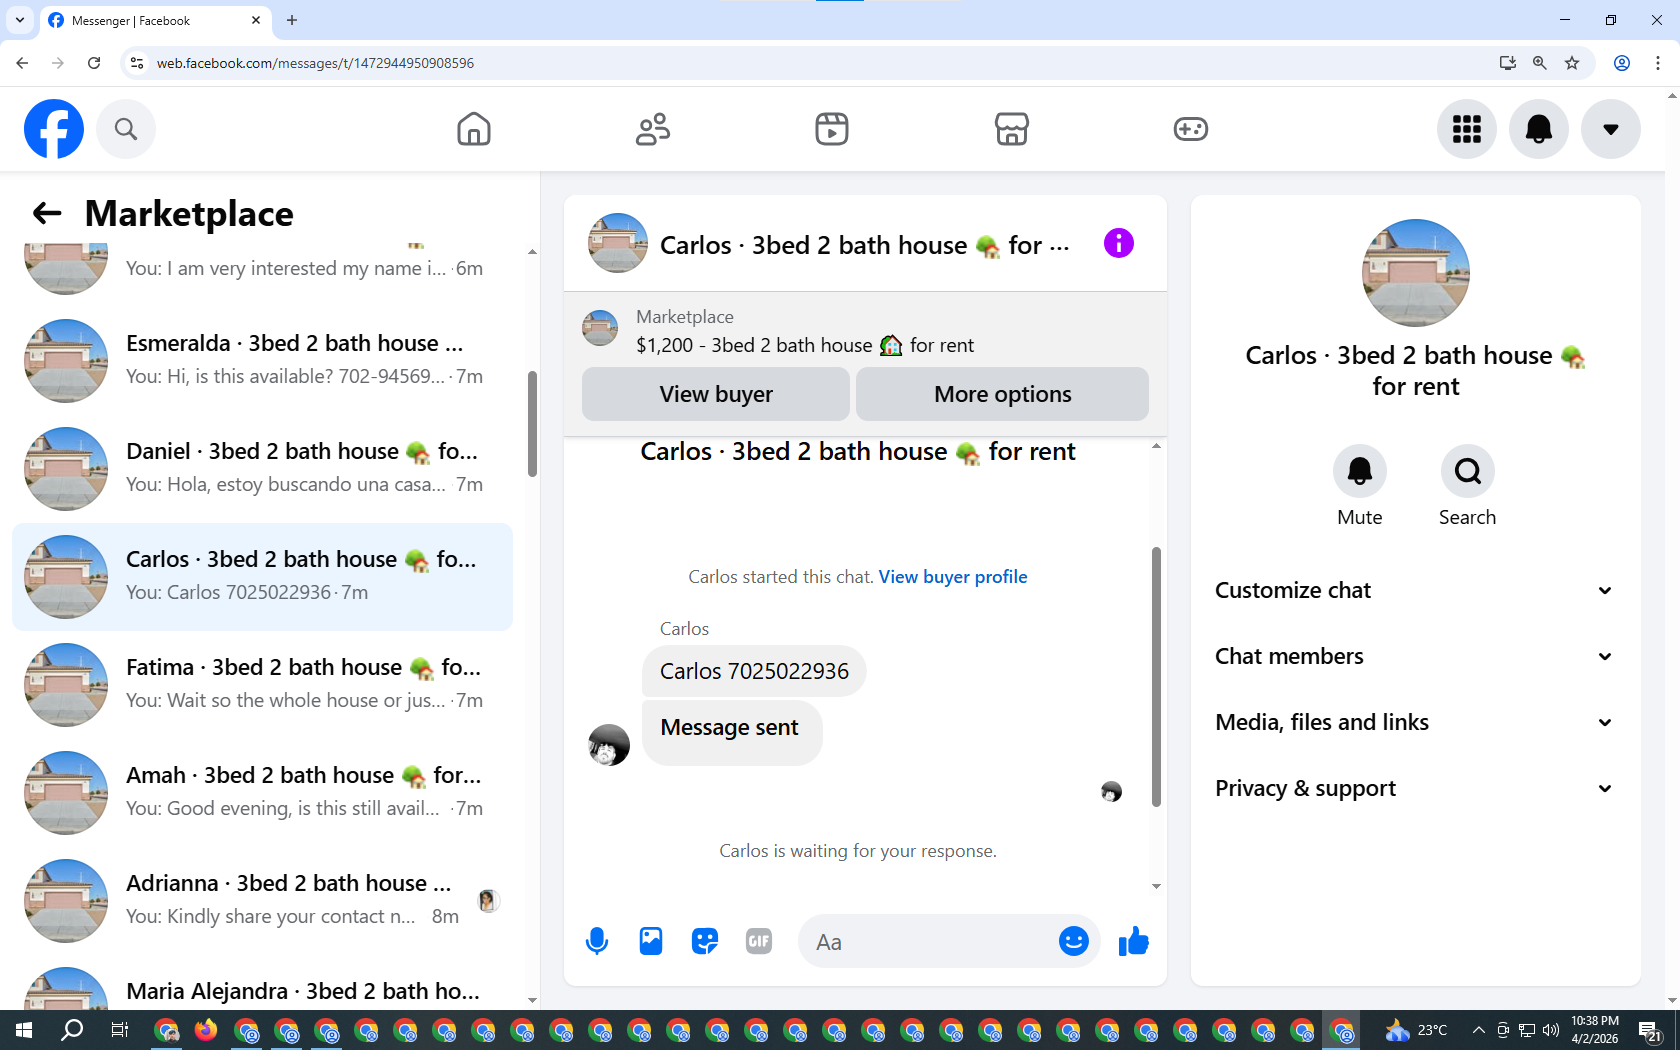Open the Gaming controller icon

pyautogui.click(x=1191, y=129)
